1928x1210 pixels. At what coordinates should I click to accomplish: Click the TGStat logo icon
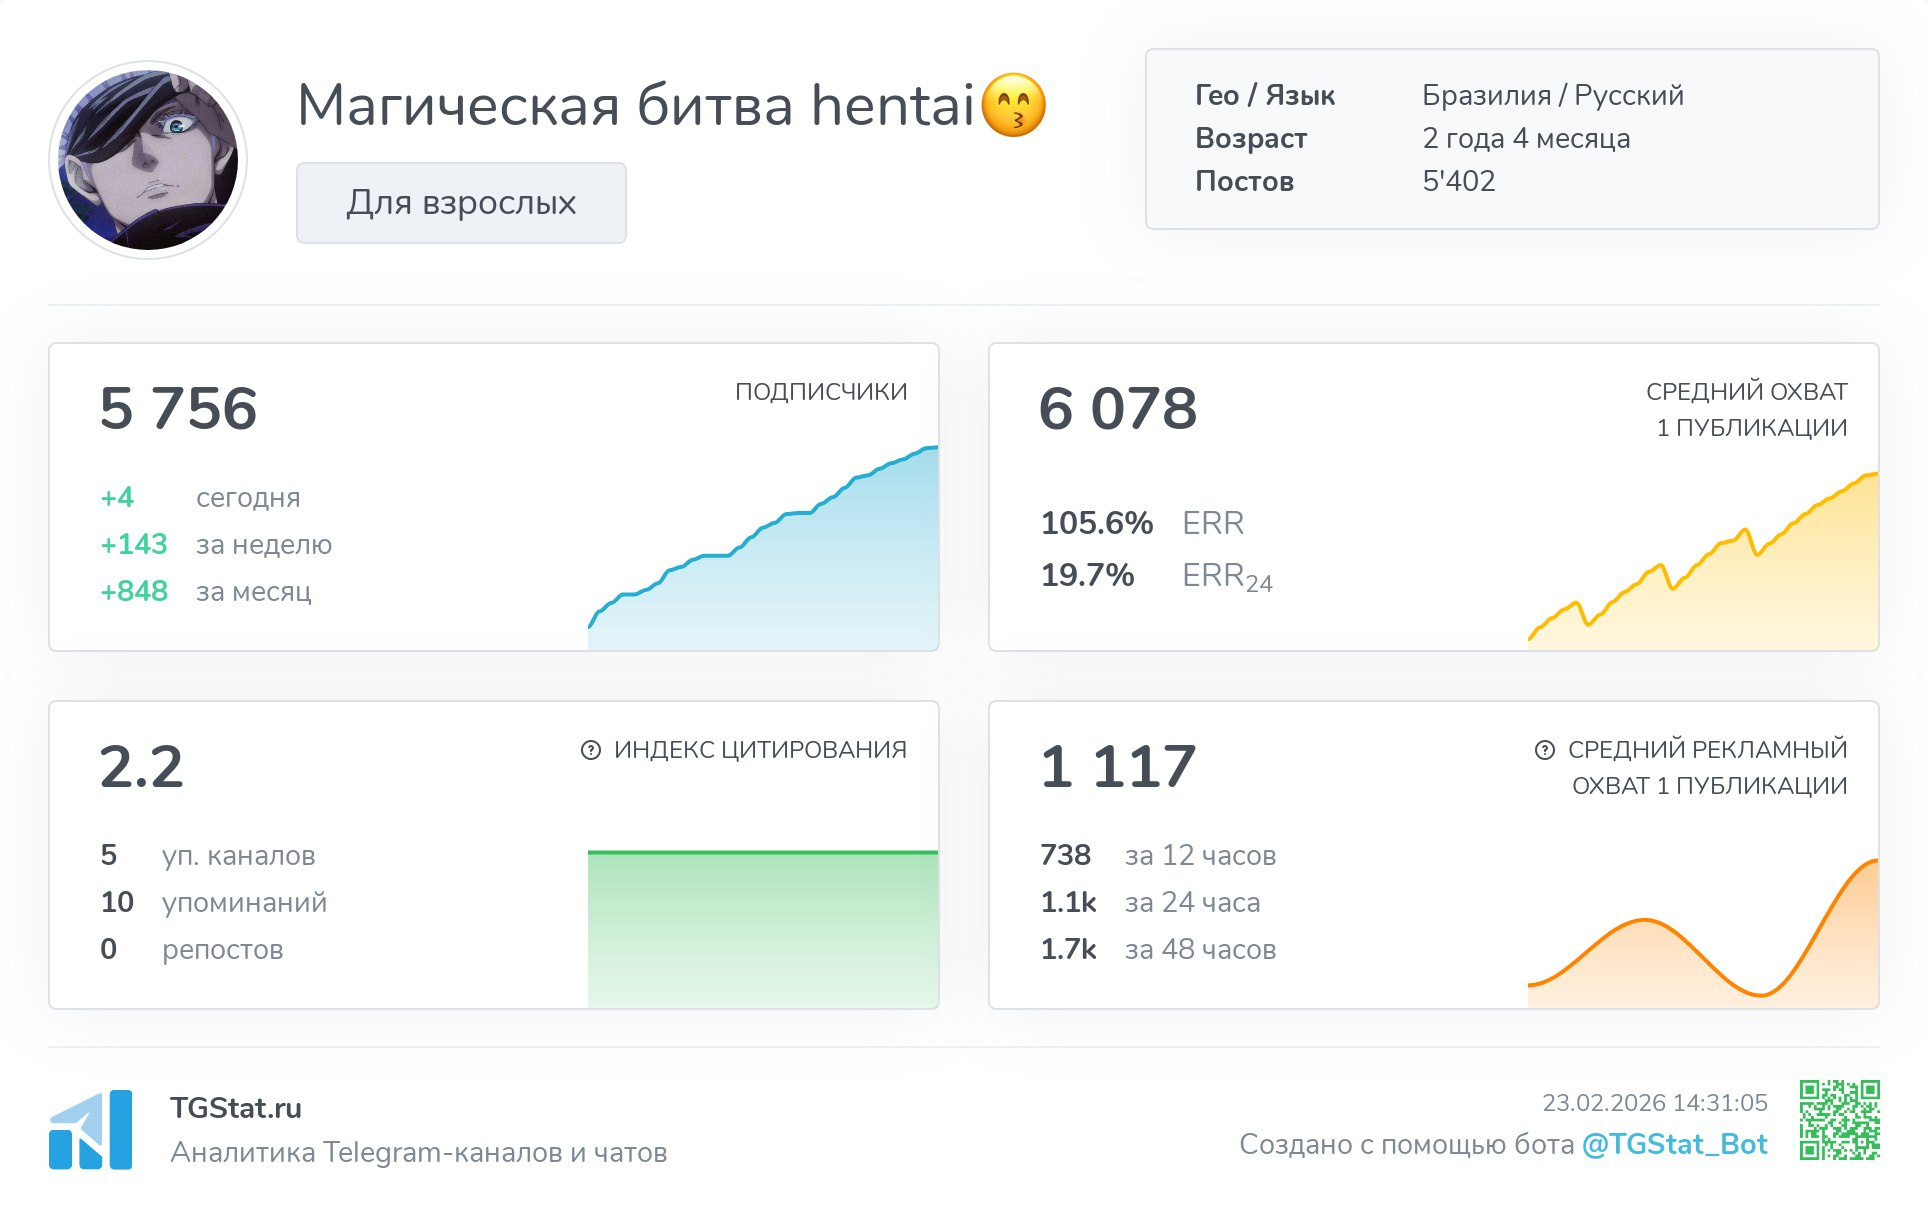(x=90, y=1129)
